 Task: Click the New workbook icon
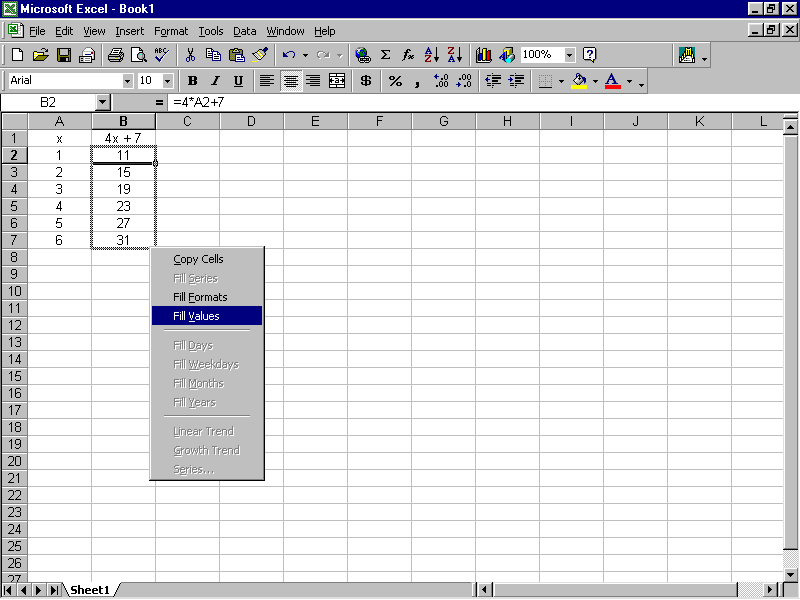[x=17, y=55]
